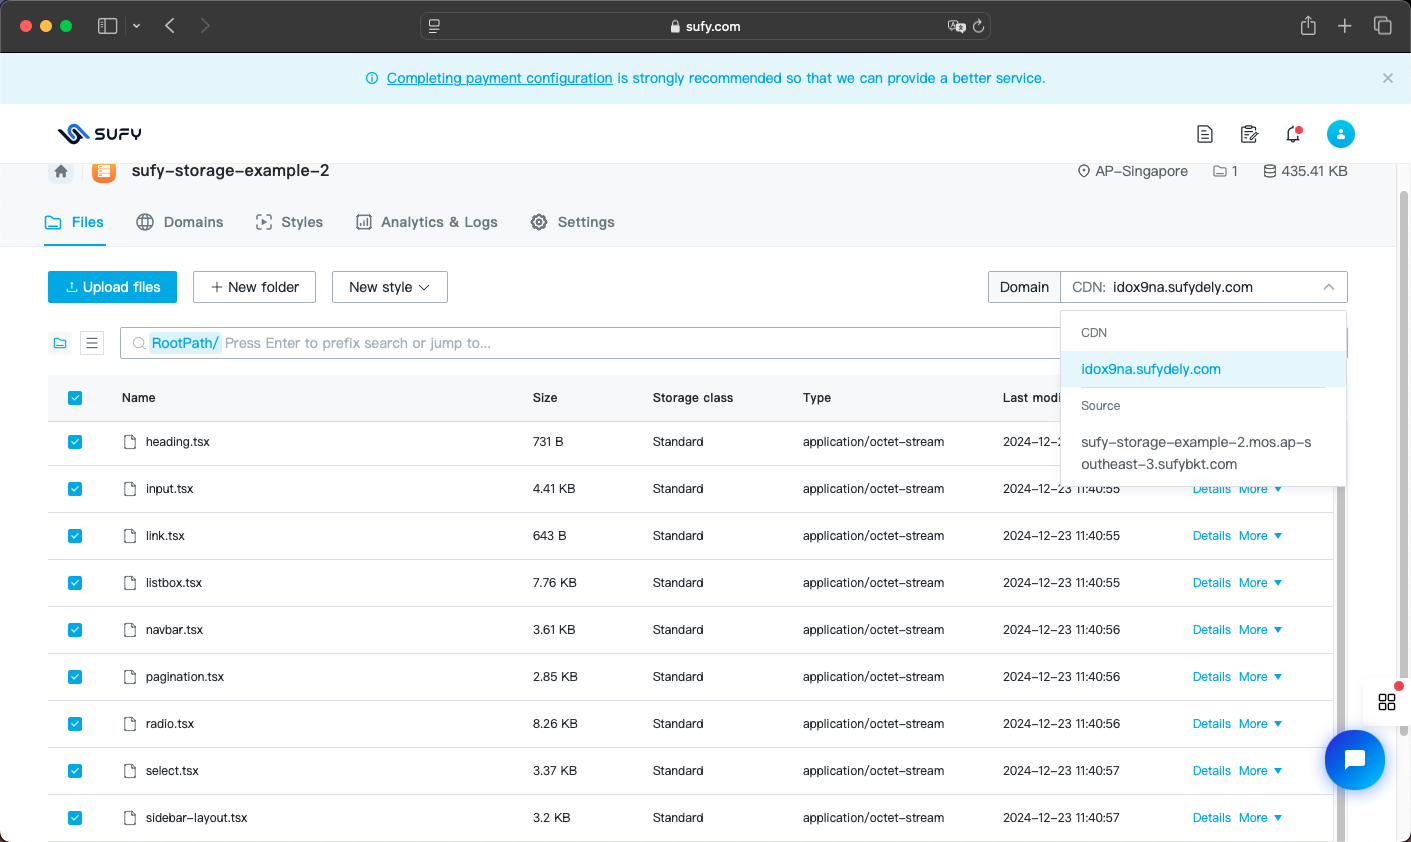Click the file icon beside navbar.tsx

130,630
